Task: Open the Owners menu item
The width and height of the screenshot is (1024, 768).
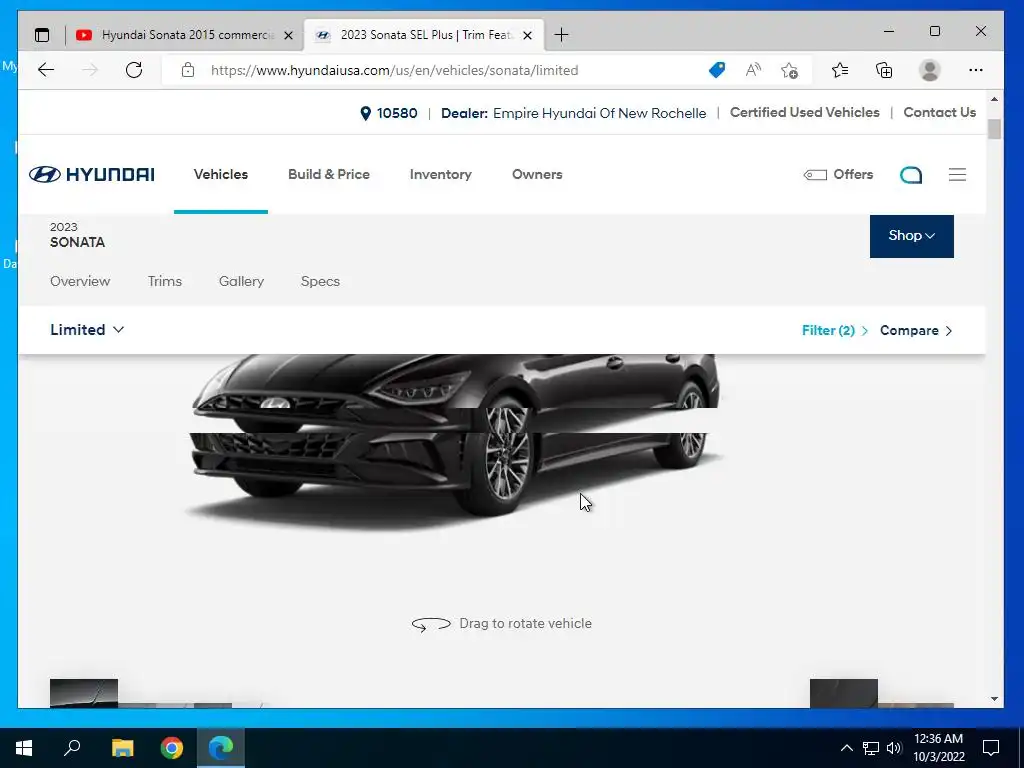Action: click(x=537, y=174)
